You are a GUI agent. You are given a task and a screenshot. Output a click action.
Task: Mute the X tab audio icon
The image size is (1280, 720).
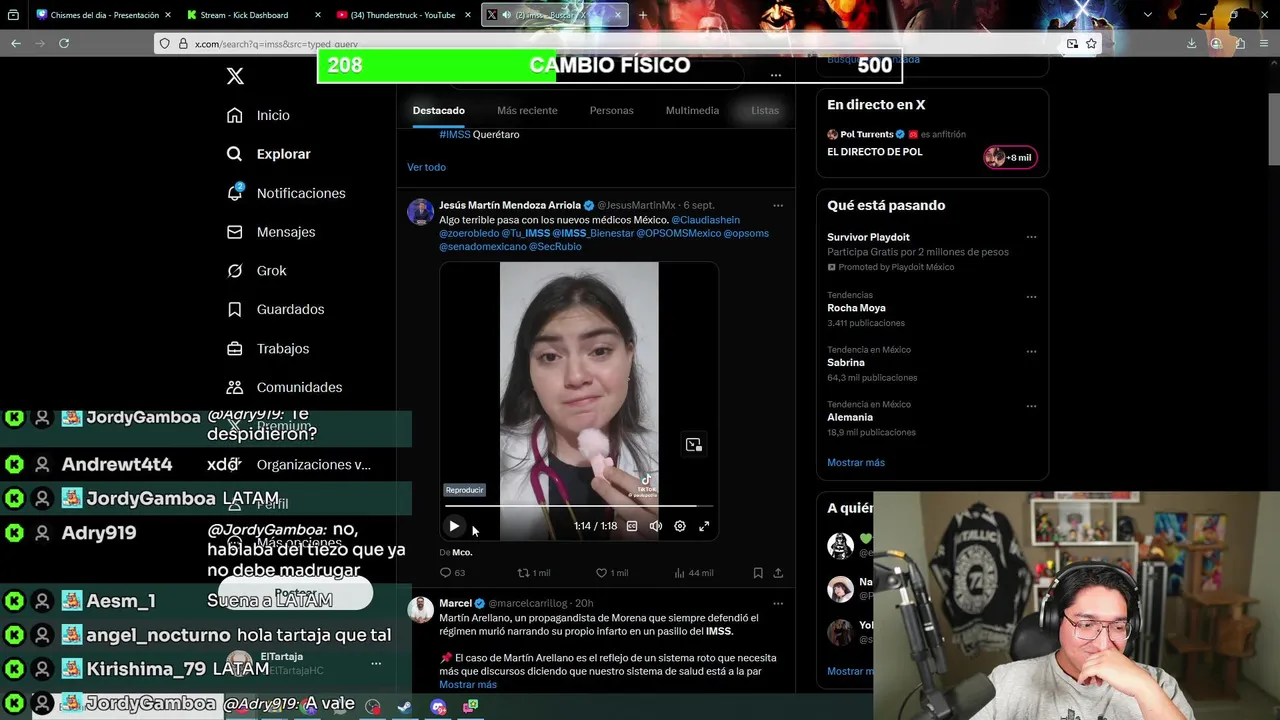pyautogui.click(x=506, y=15)
